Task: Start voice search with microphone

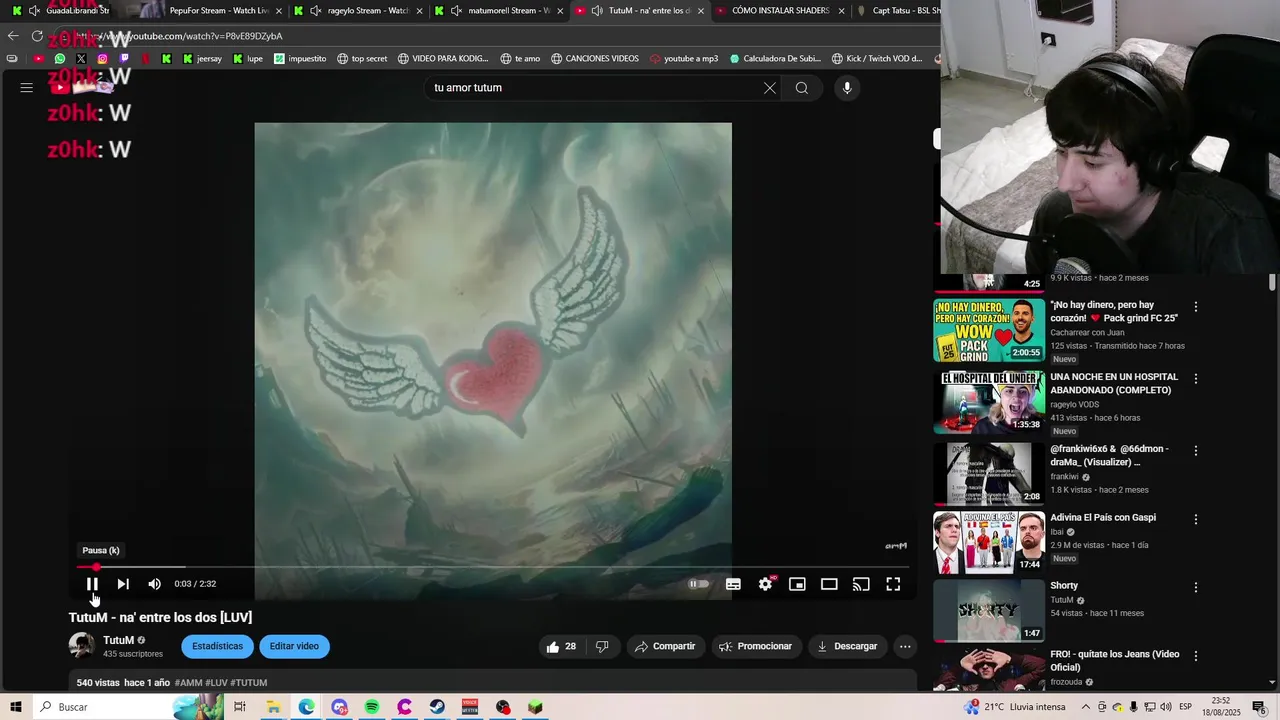Action: click(x=847, y=88)
